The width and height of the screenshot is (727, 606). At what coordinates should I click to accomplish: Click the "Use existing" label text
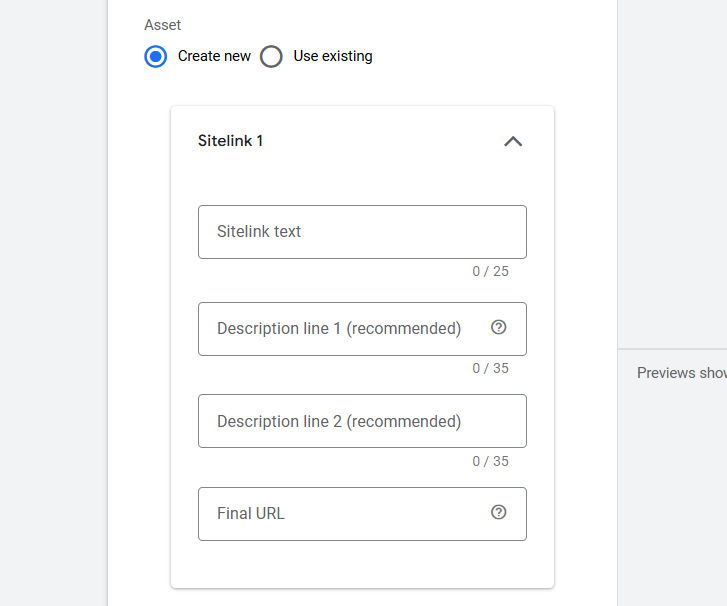coord(333,56)
